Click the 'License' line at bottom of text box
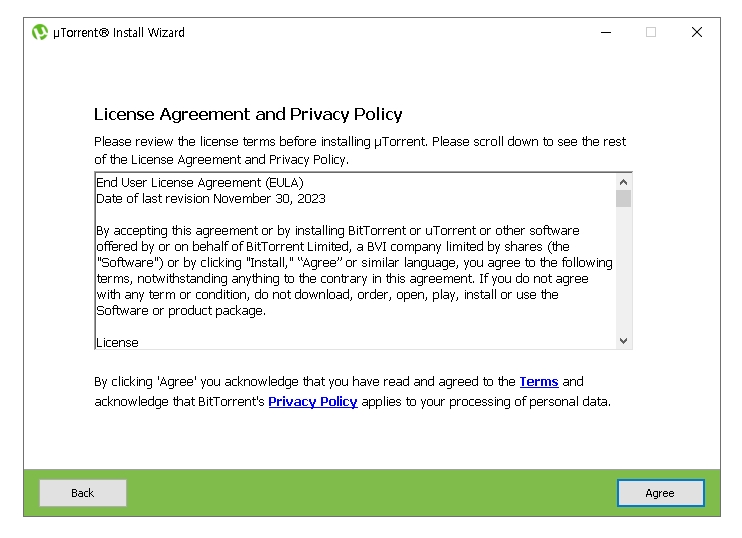 [117, 342]
